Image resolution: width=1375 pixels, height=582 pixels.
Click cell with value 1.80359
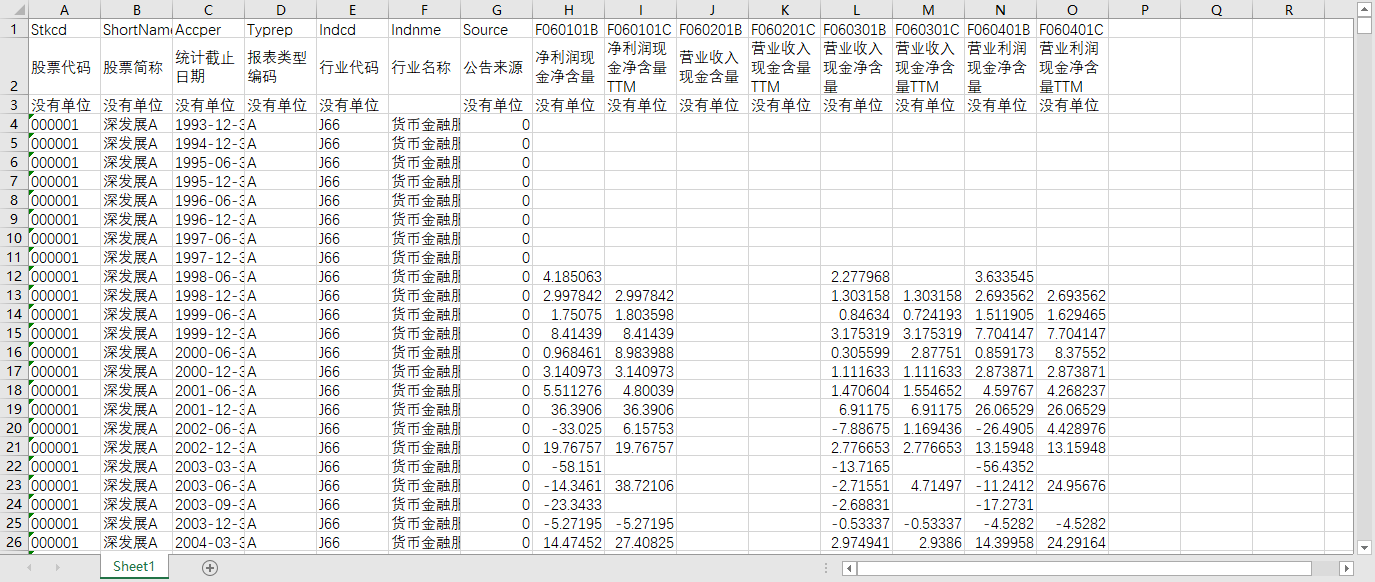coord(641,314)
